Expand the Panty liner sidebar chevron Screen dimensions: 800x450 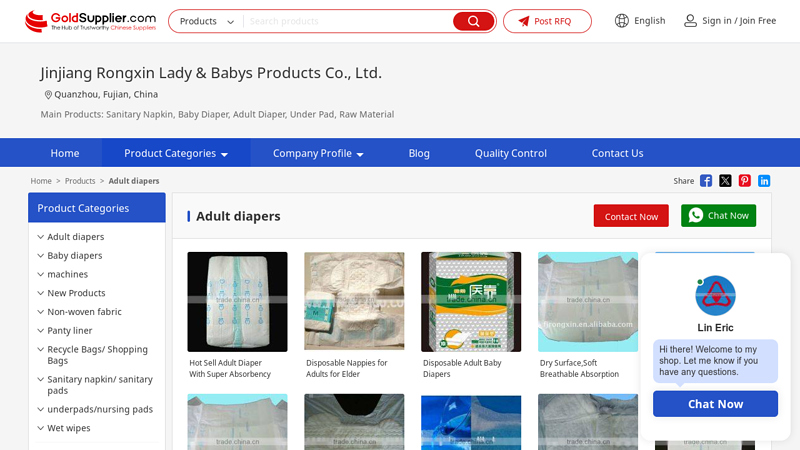pyautogui.click(x=40, y=331)
